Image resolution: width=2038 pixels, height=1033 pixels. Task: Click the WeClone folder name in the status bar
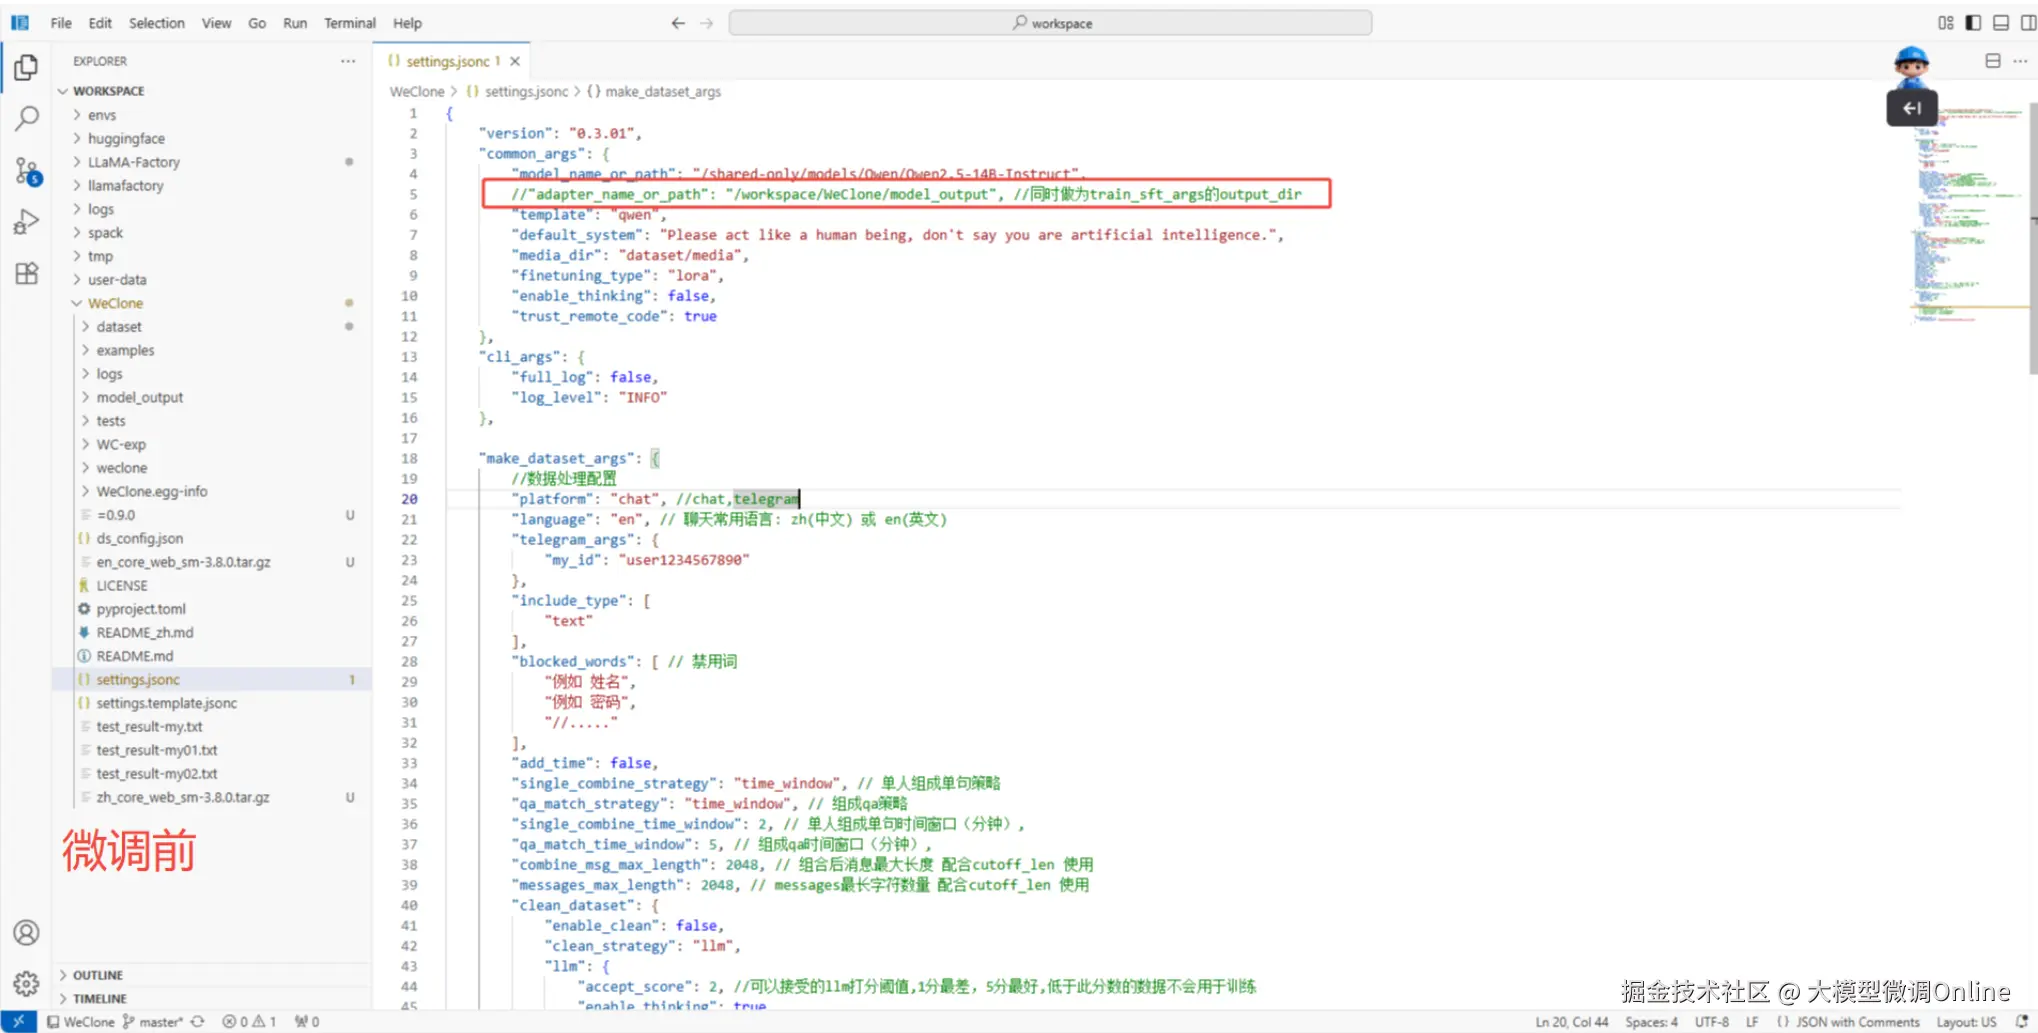81,1021
